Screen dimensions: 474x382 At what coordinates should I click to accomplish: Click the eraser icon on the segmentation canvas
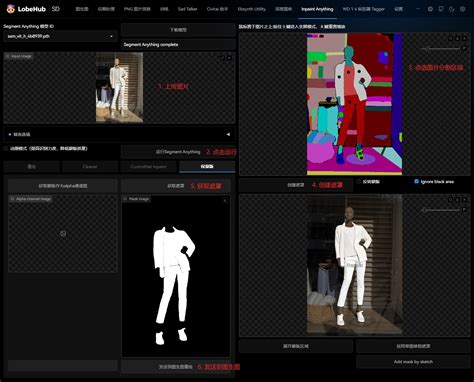point(457,39)
